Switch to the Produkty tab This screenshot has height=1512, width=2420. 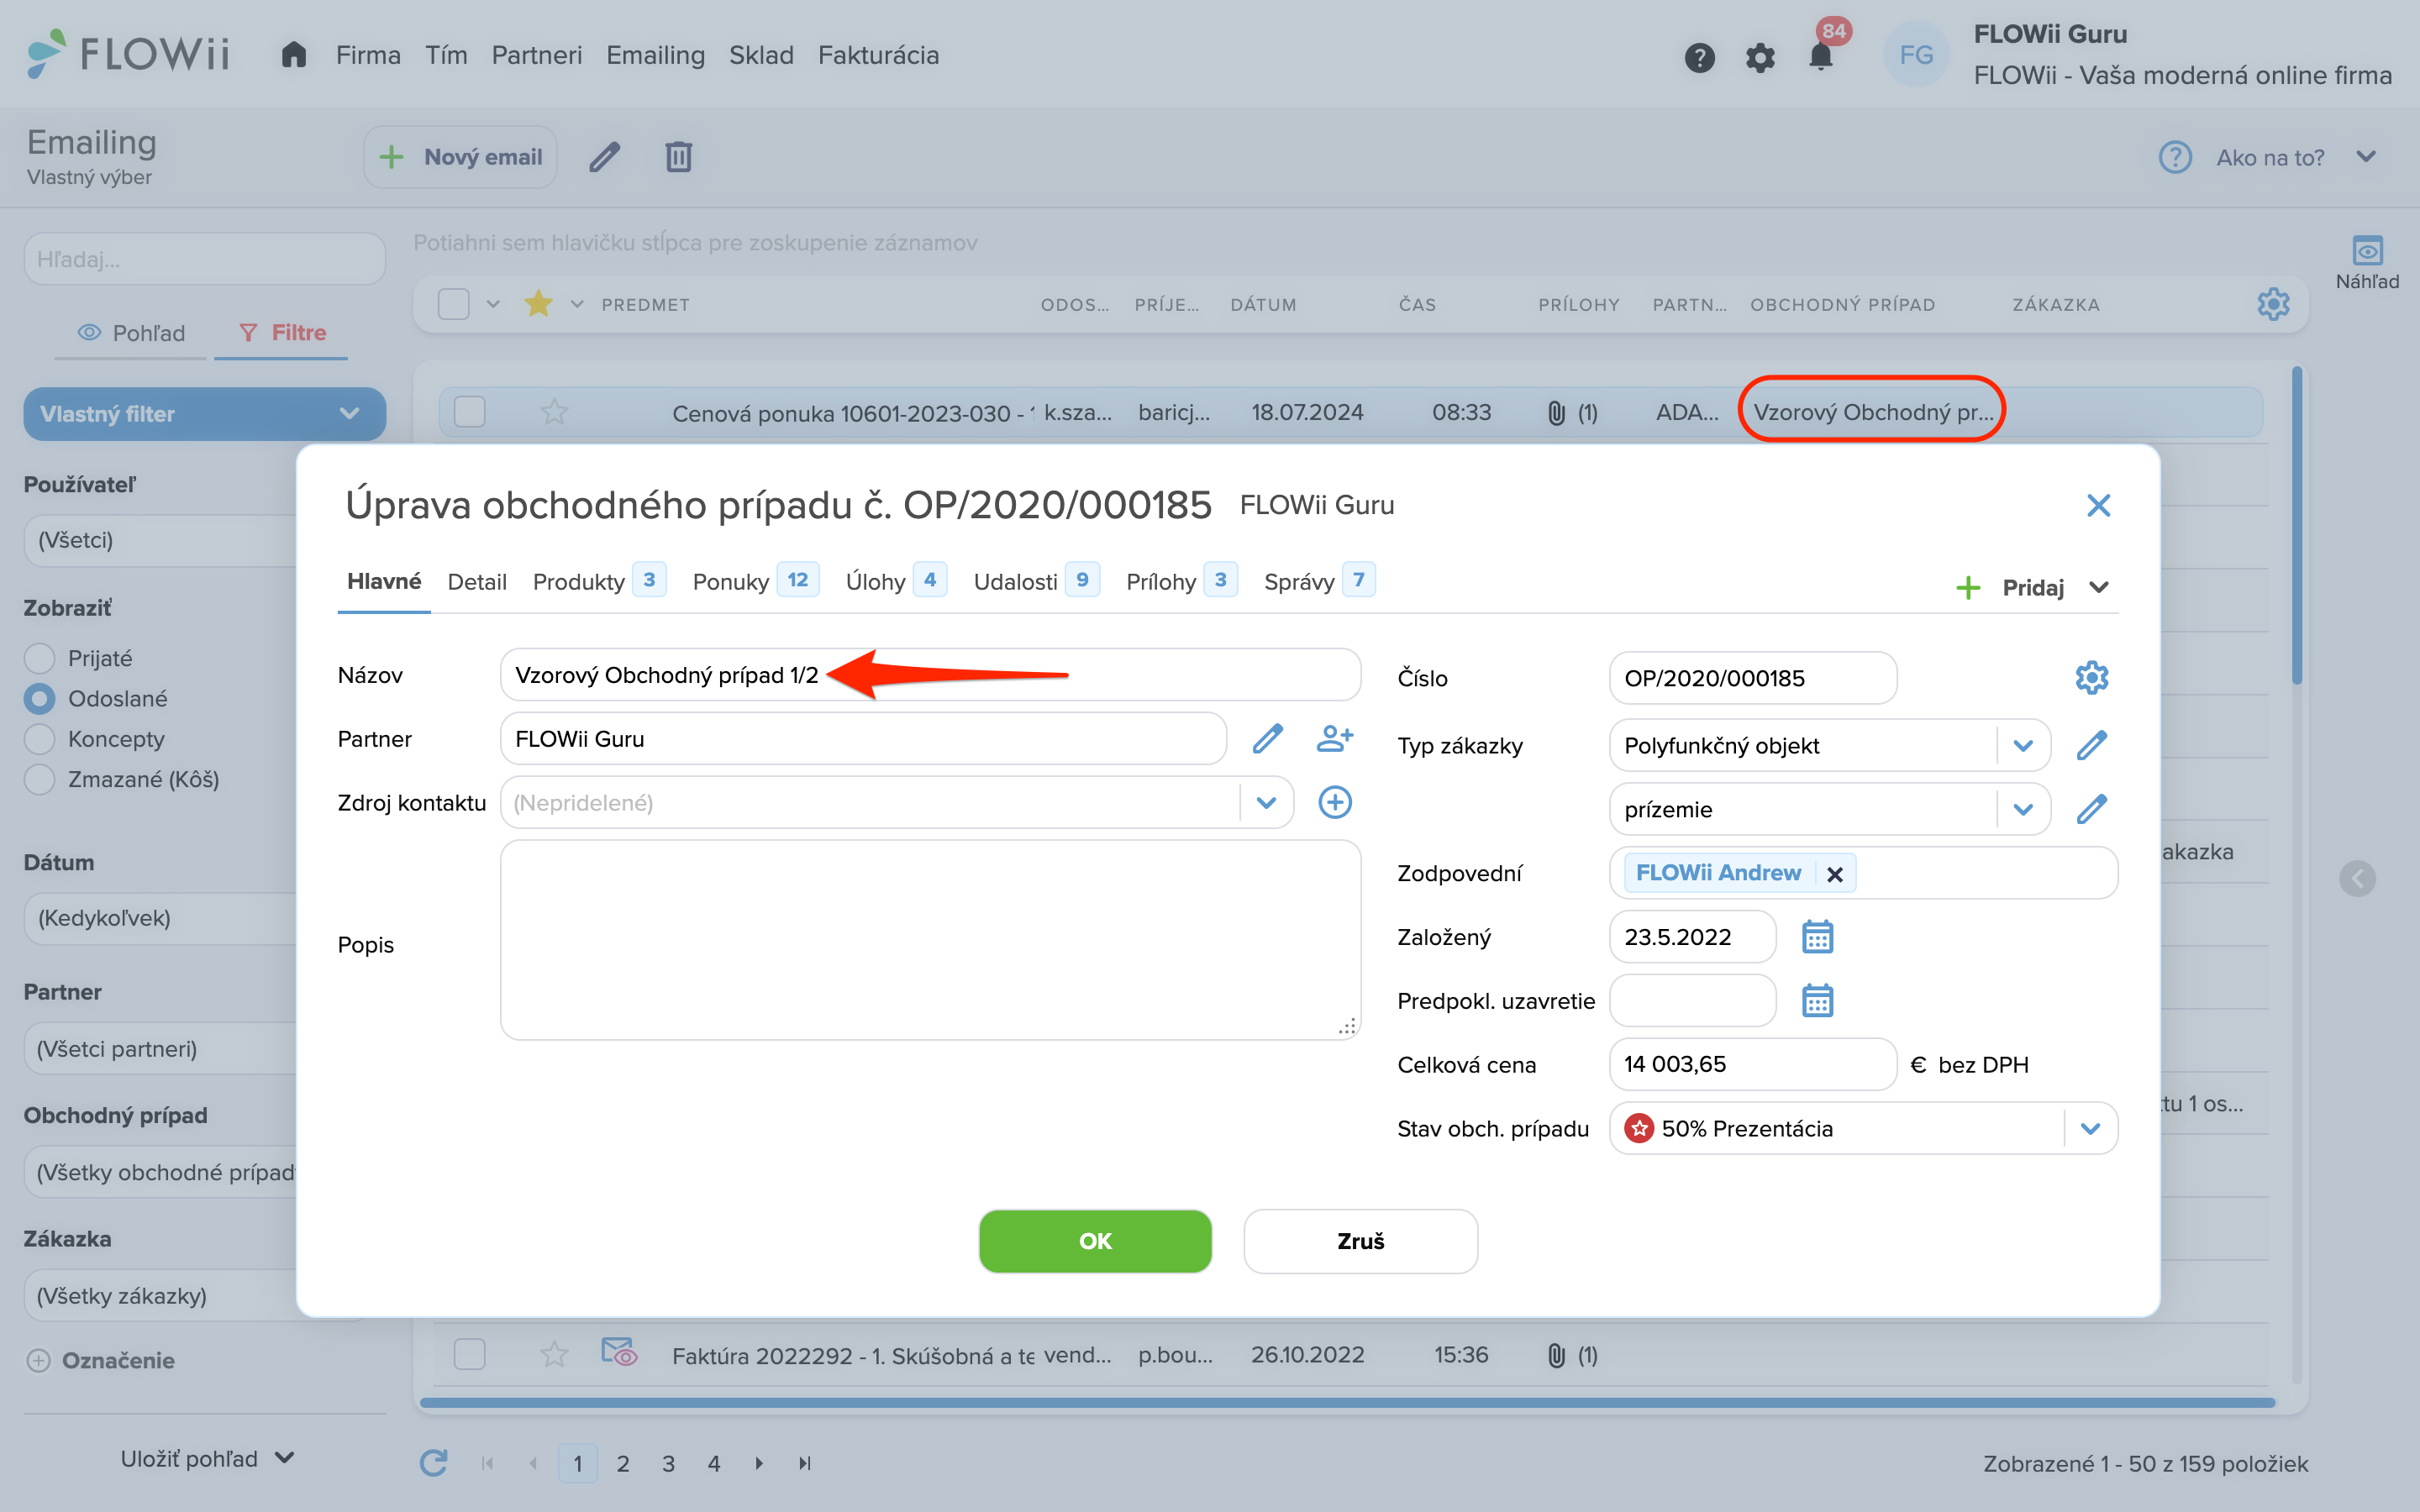pyautogui.click(x=598, y=582)
